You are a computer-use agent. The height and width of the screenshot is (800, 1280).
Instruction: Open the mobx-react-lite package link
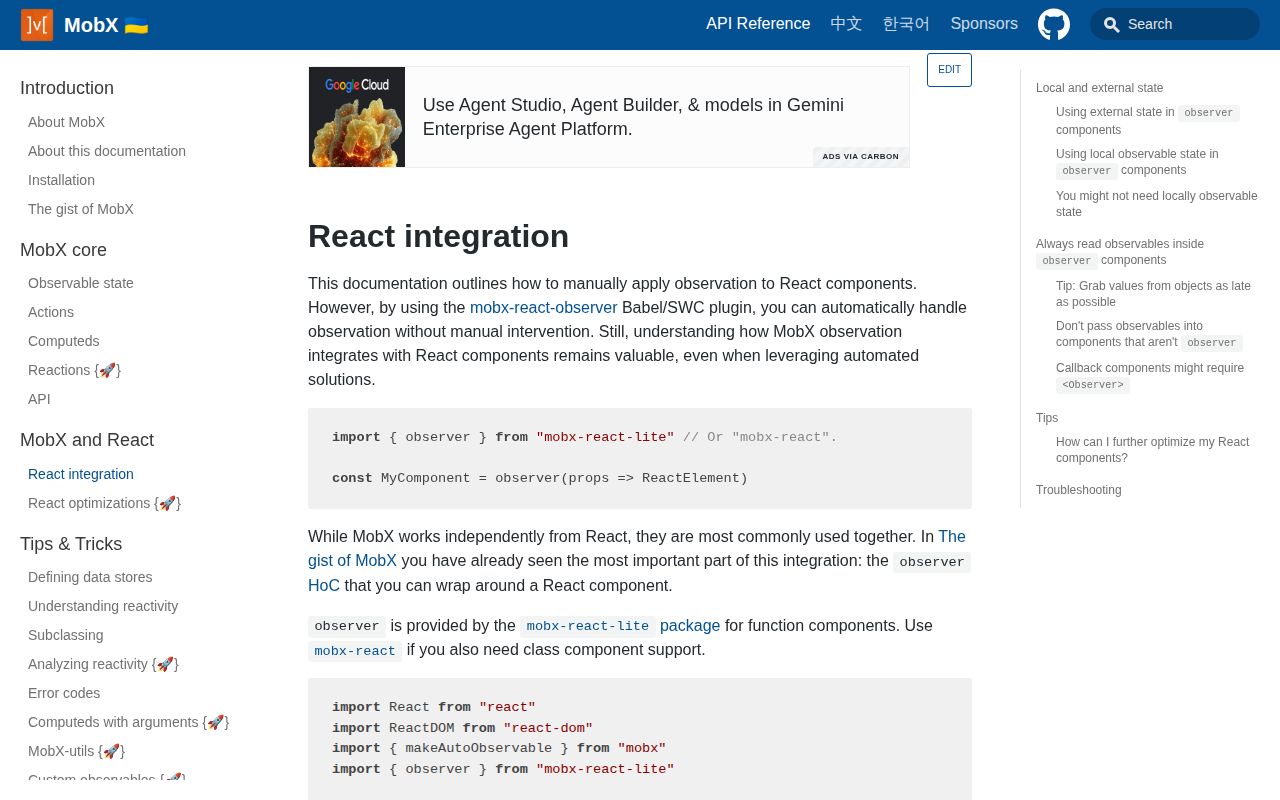click(620, 626)
